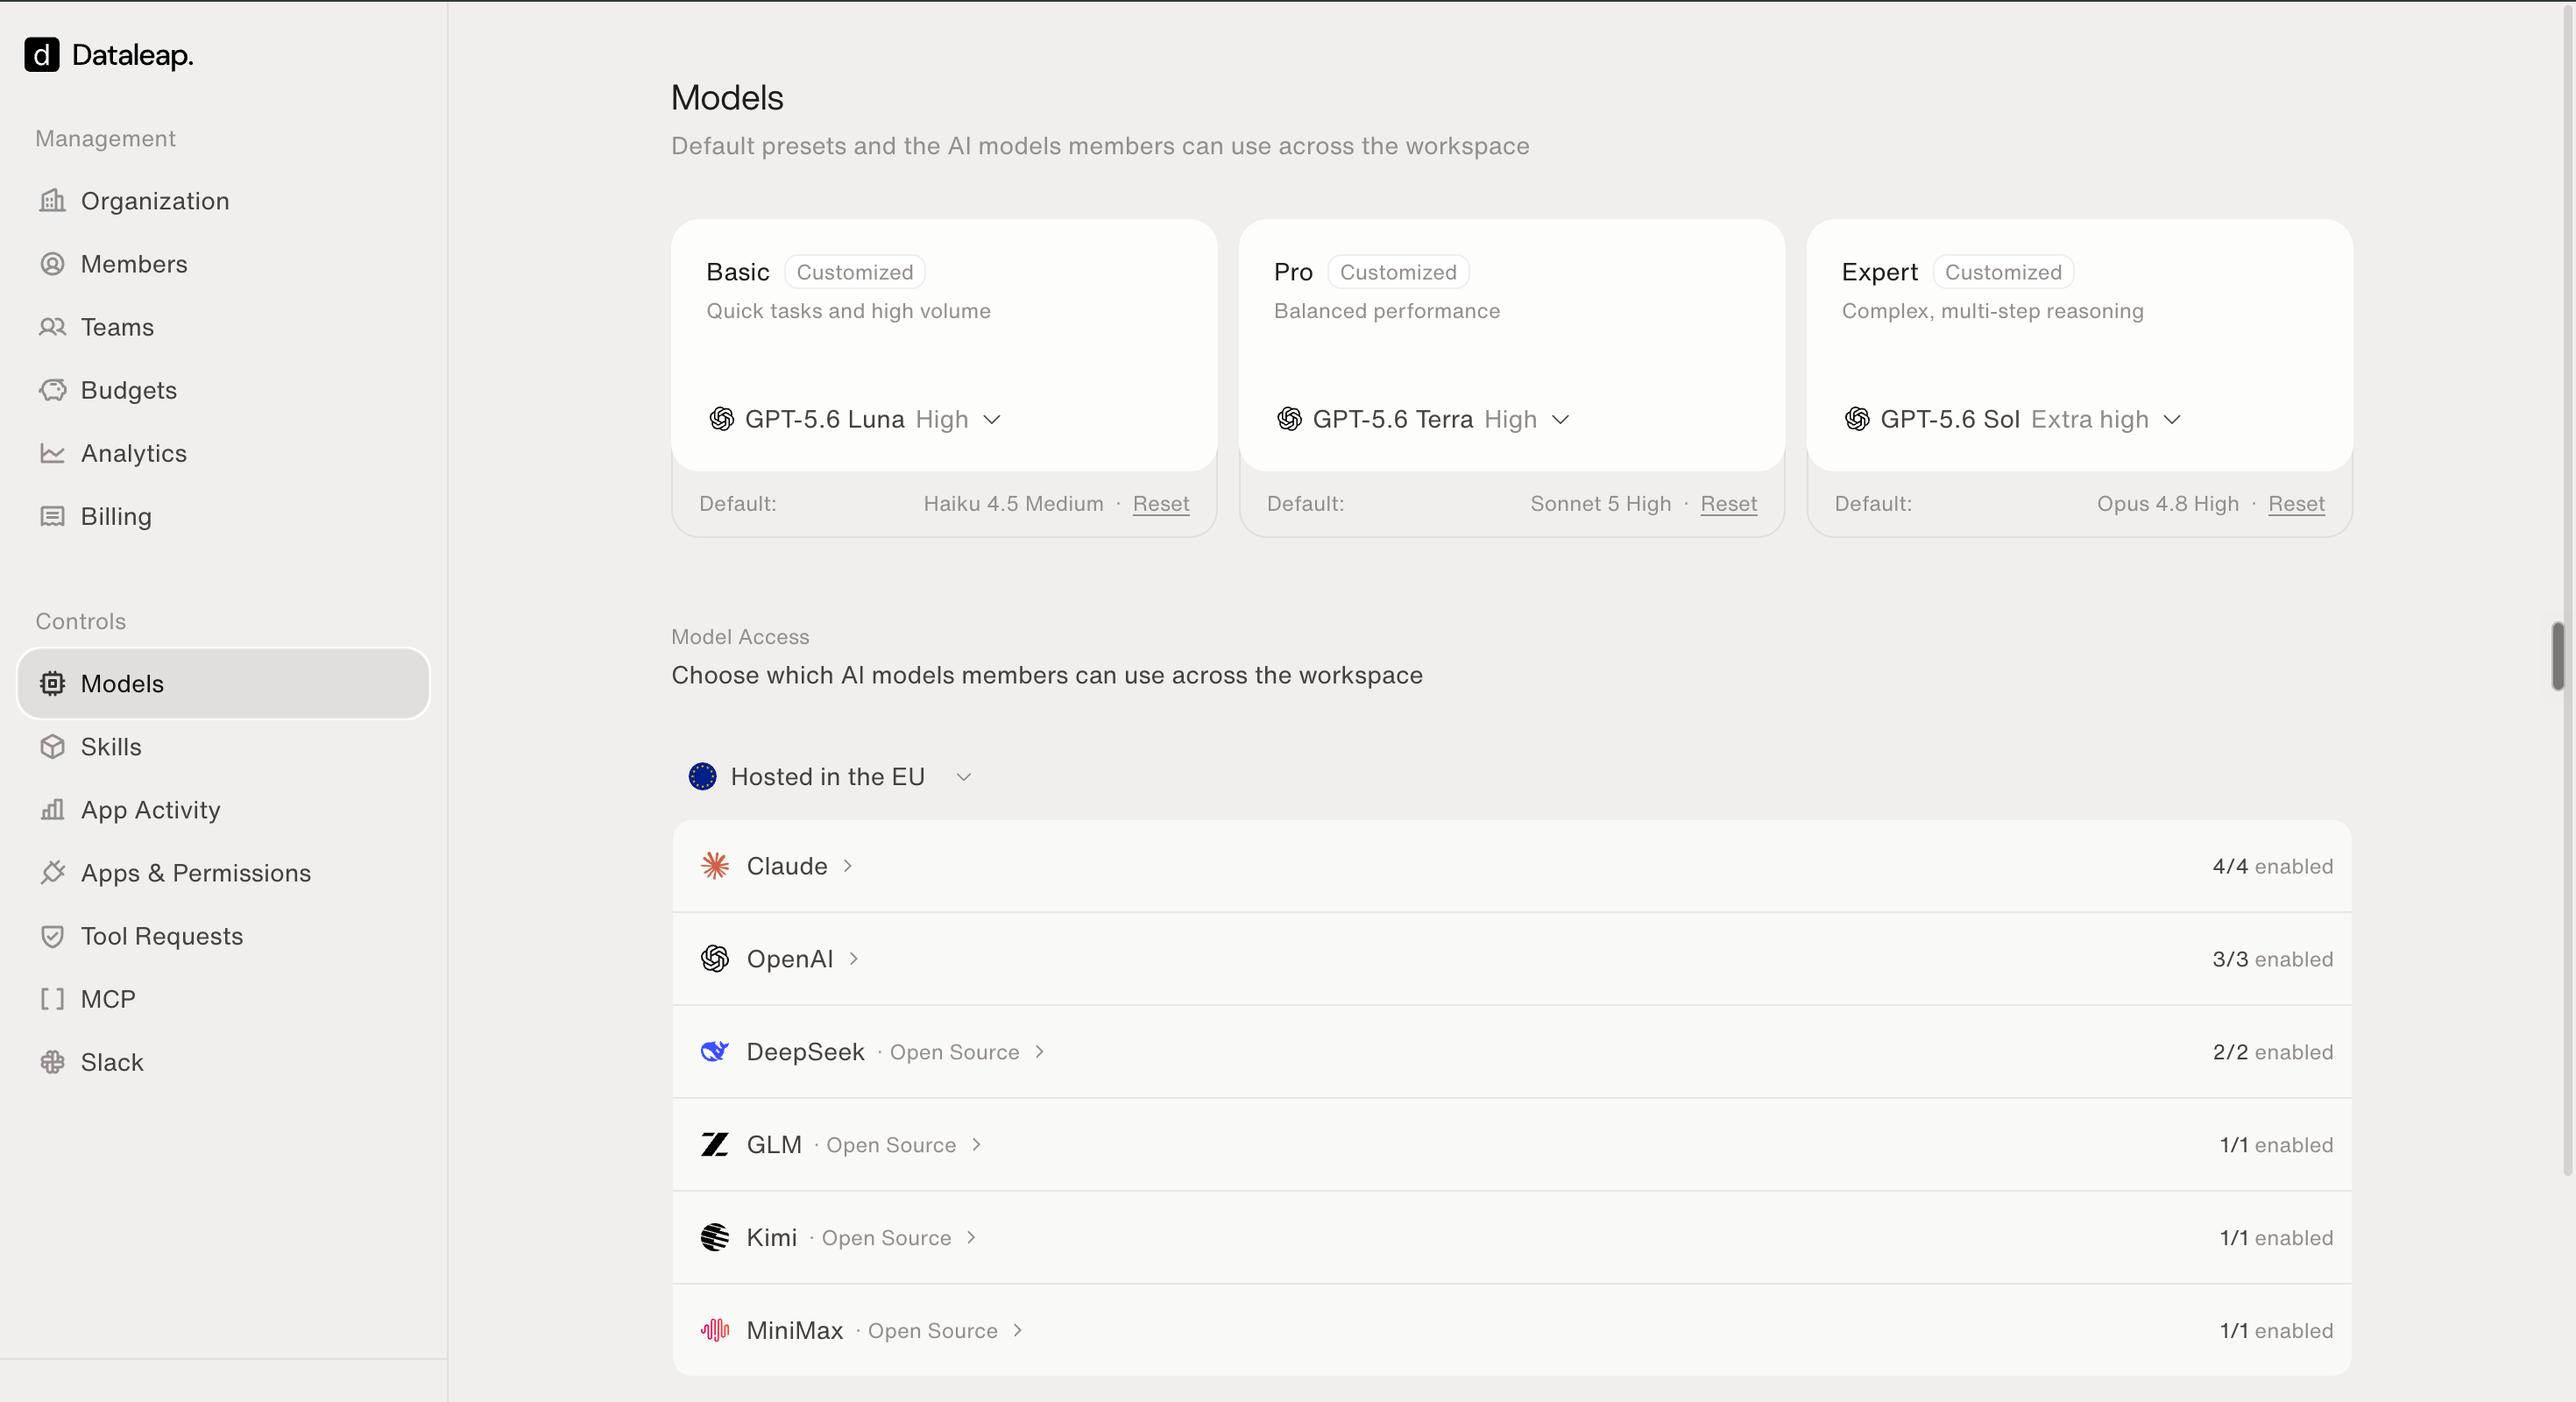Click the OpenAI icon on Basic card
This screenshot has height=1402, width=2576.
click(x=721, y=419)
